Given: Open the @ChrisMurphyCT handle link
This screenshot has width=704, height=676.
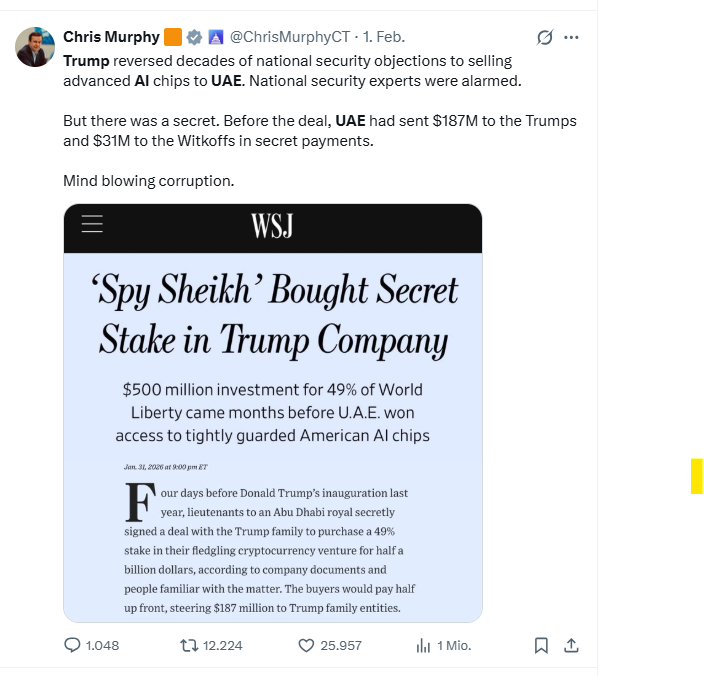Looking at the screenshot, I should 290,37.
